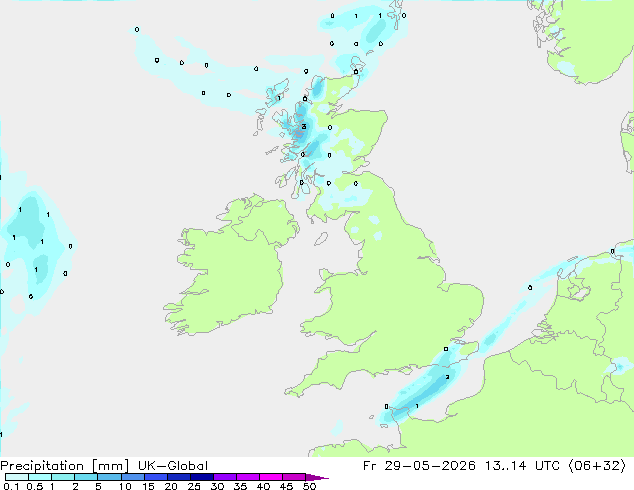Viewport: 634px width, 490px height.
Task: Click the "2" precipitation value in the Dover Strait
Action: [447, 377]
